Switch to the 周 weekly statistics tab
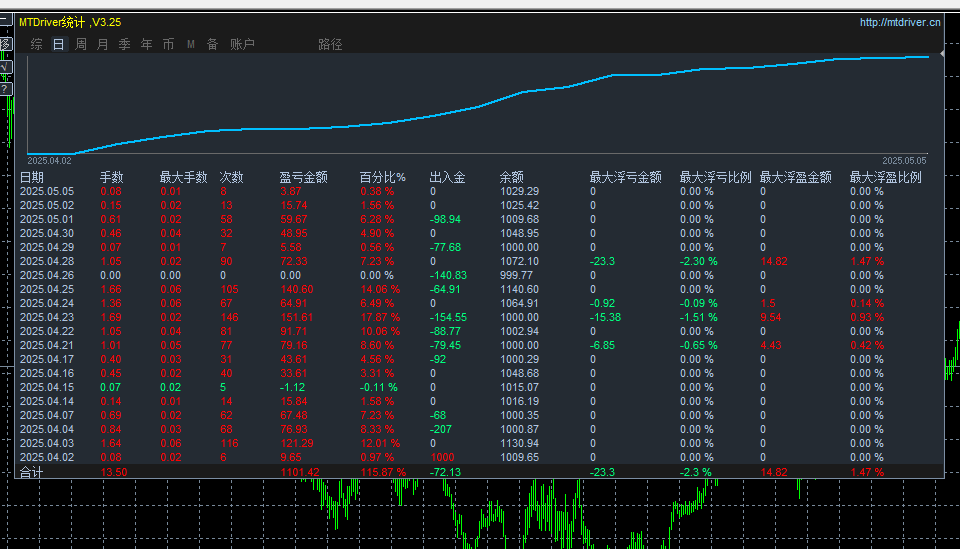The height and width of the screenshot is (549, 960). click(81, 44)
